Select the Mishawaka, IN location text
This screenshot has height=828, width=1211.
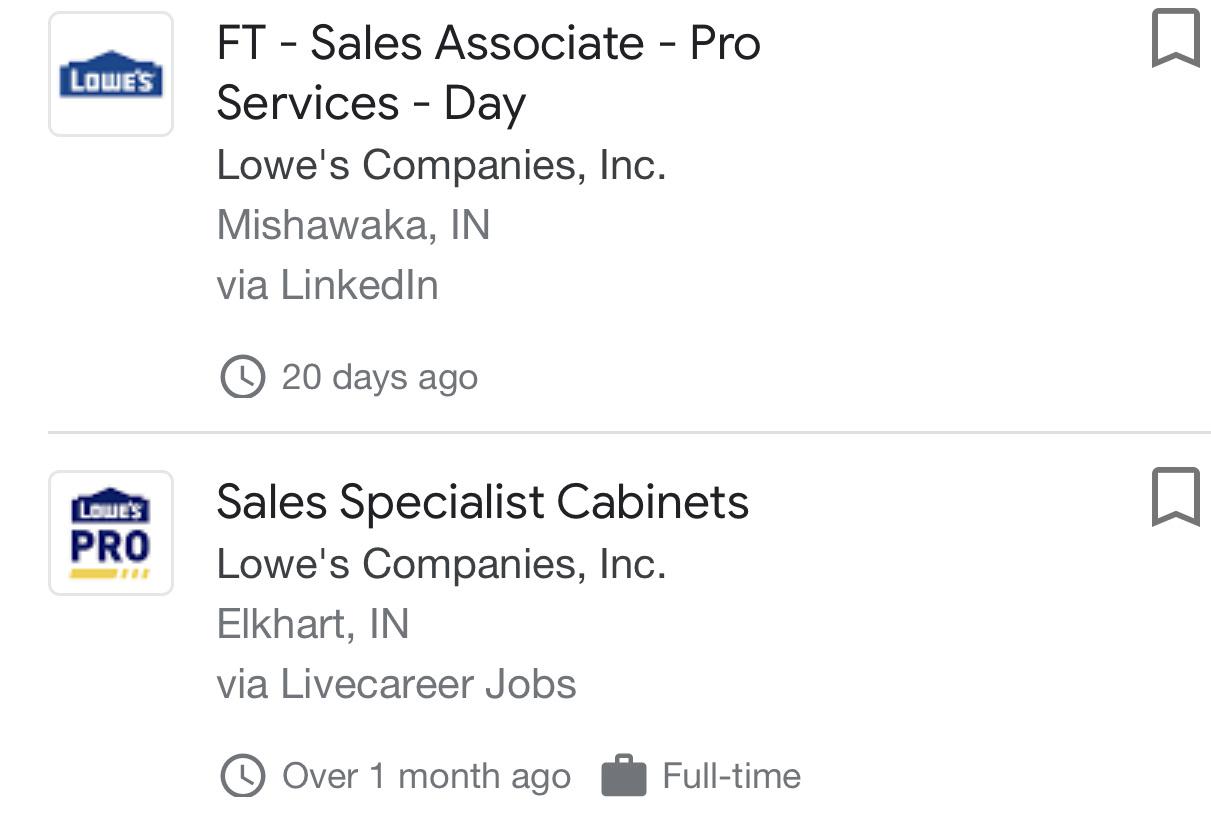coord(353,224)
